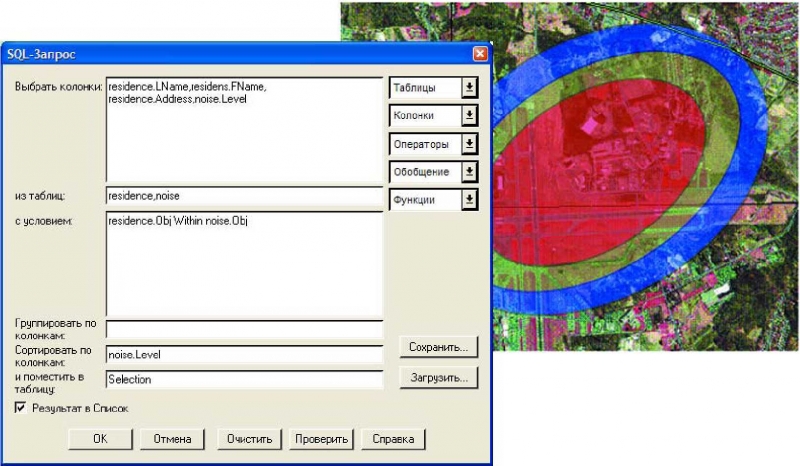
Task: Click the Сортировать по колонкам field
Action: coord(244,354)
